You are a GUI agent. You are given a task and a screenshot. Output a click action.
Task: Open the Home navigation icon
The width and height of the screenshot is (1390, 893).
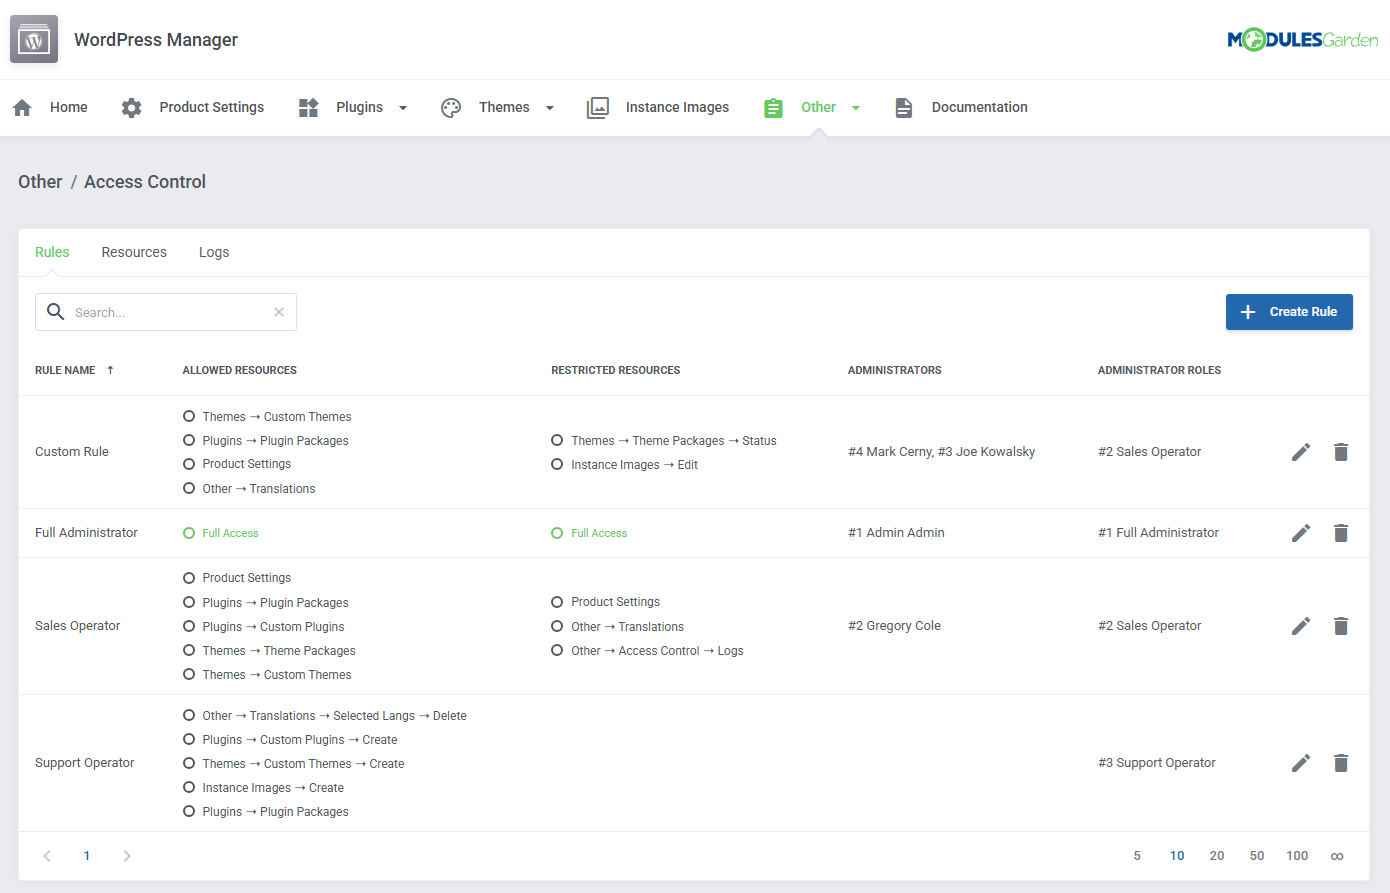point(21,106)
